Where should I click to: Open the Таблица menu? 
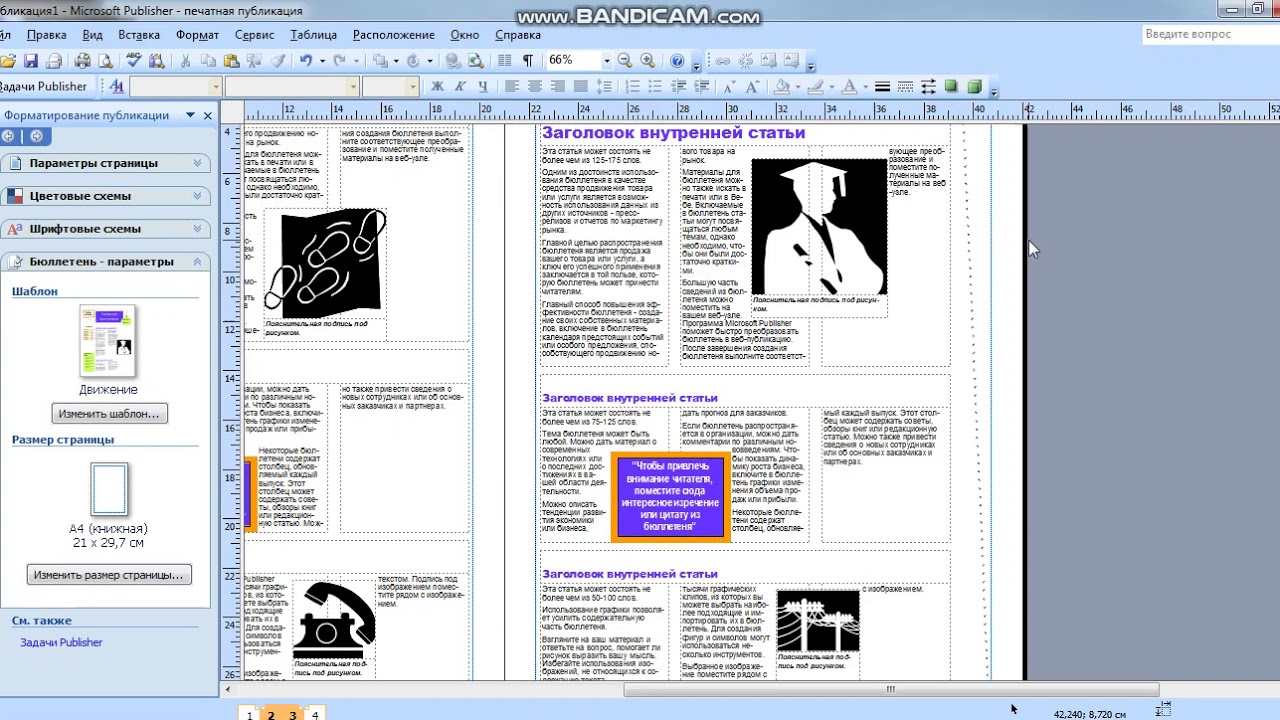(313, 35)
